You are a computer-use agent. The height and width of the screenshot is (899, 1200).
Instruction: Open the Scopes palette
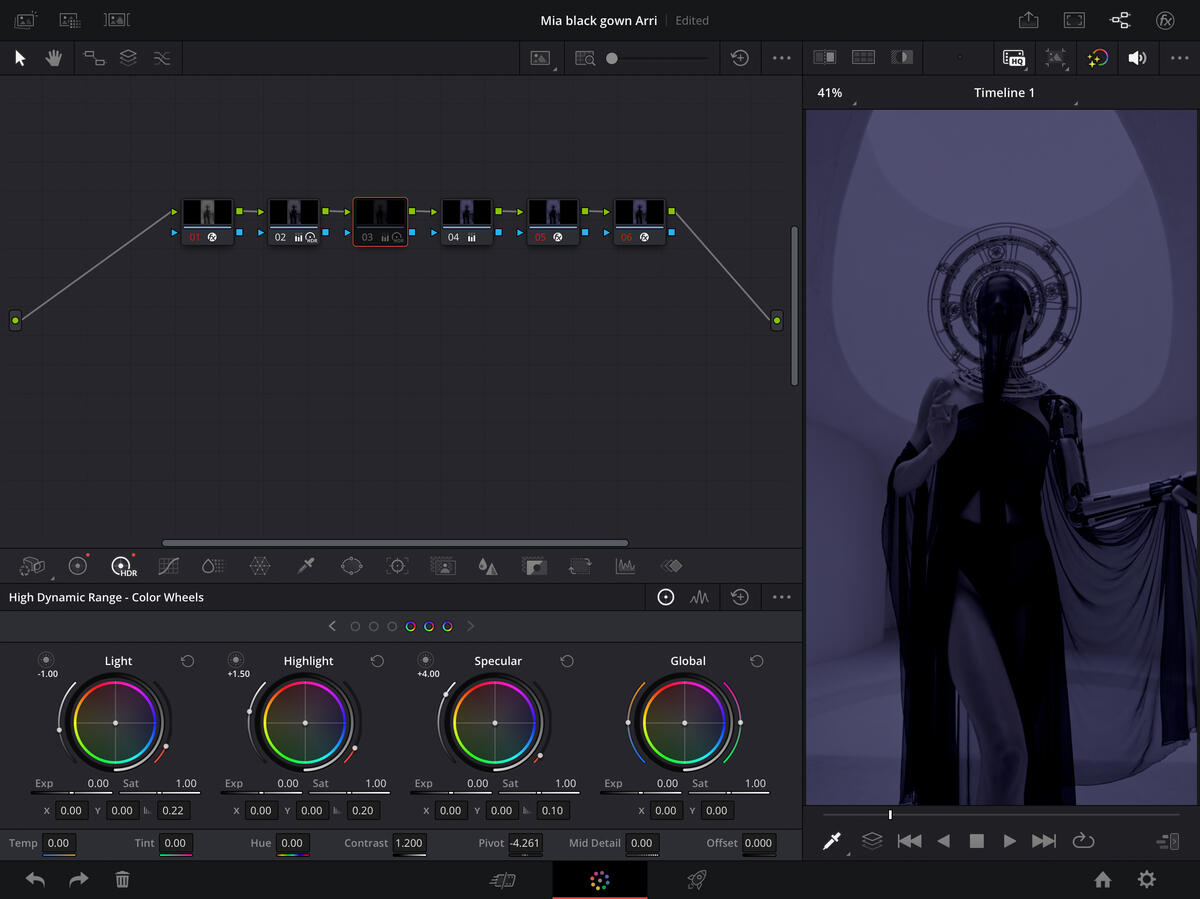point(625,566)
